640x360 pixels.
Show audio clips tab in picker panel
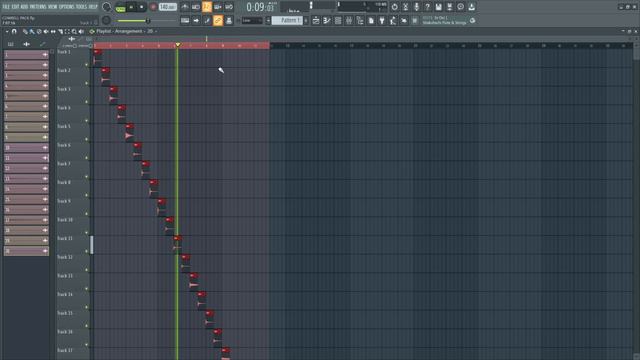pos(27,44)
